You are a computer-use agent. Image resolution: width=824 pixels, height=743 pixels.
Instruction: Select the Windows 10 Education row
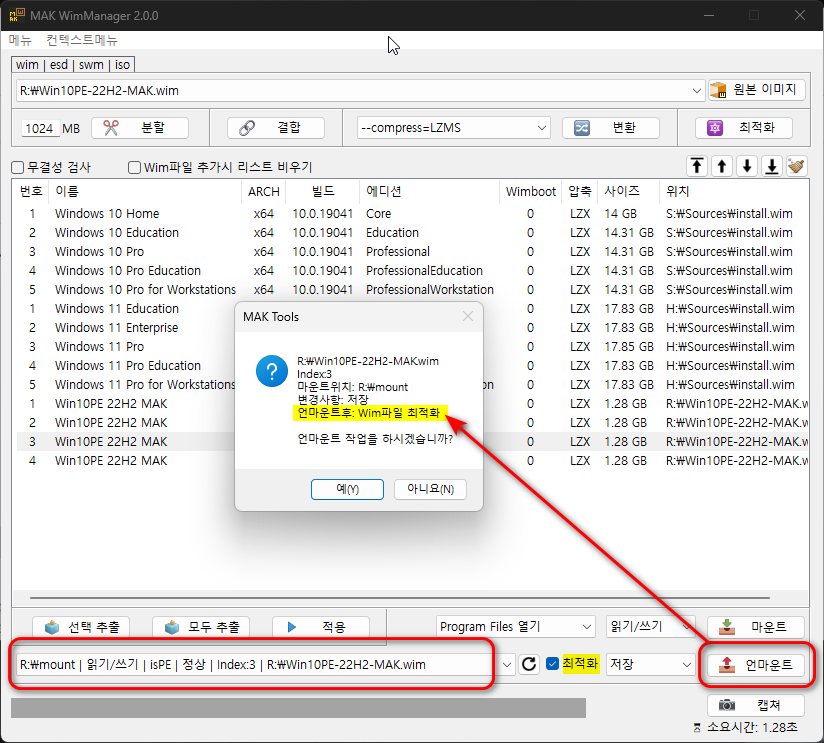(x=413, y=233)
